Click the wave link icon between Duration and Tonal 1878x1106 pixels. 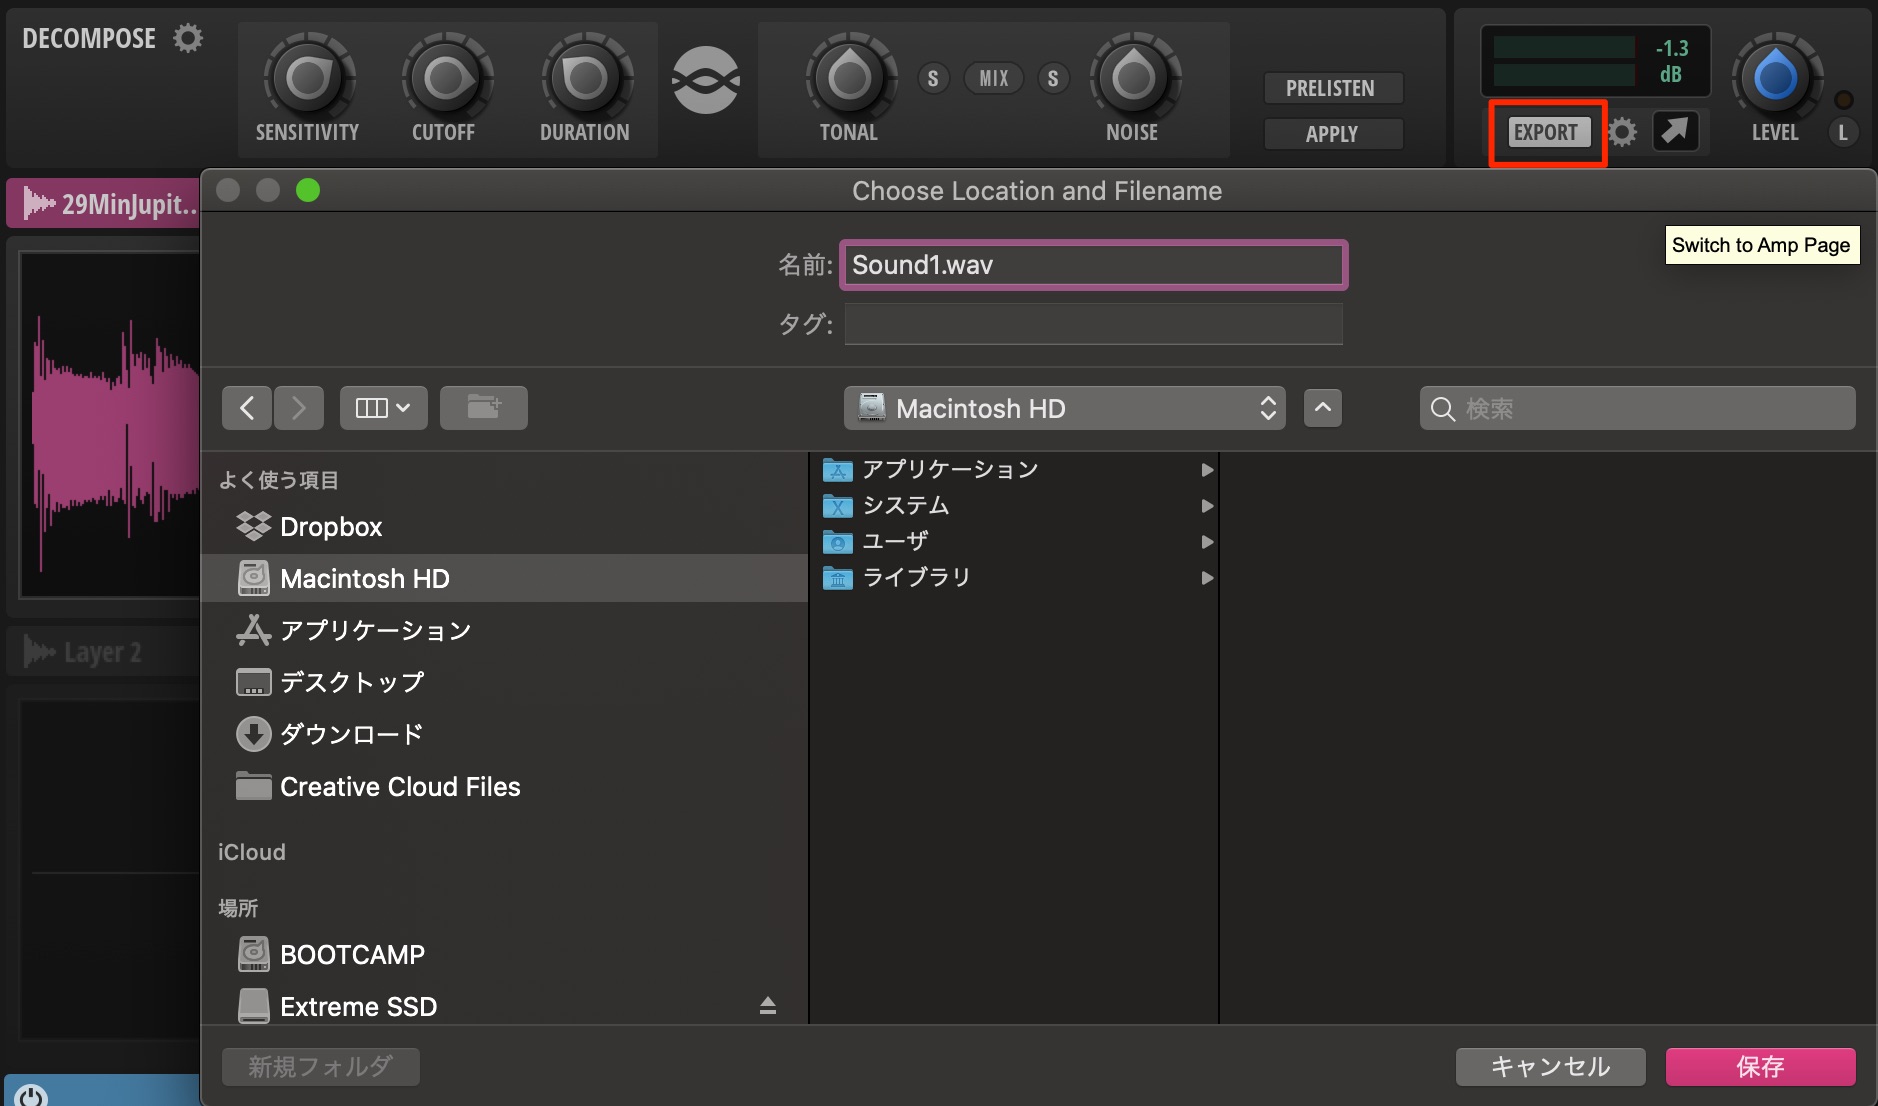(x=706, y=80)
